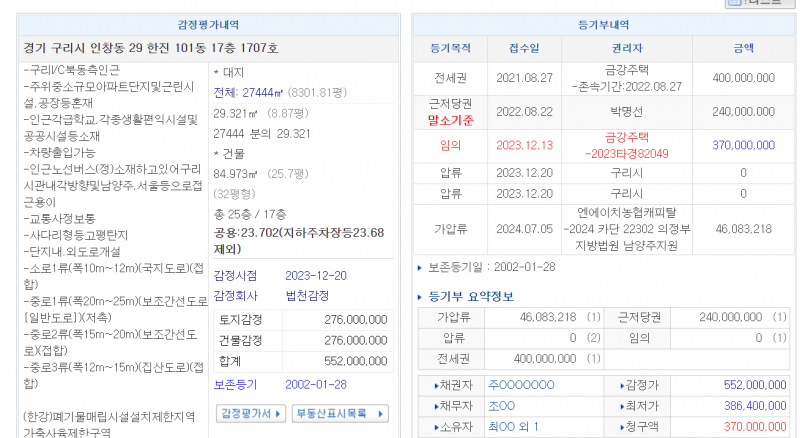Image resolution: width=800 pixels, height=438 pixels.
Task: Select the creditor name 주OOOOOOO
Action: point(521,384)
